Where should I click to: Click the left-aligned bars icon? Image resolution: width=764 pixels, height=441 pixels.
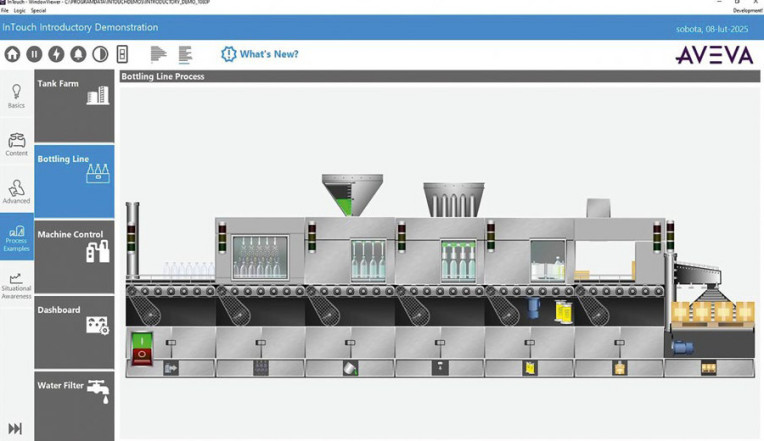coord(158,54)
